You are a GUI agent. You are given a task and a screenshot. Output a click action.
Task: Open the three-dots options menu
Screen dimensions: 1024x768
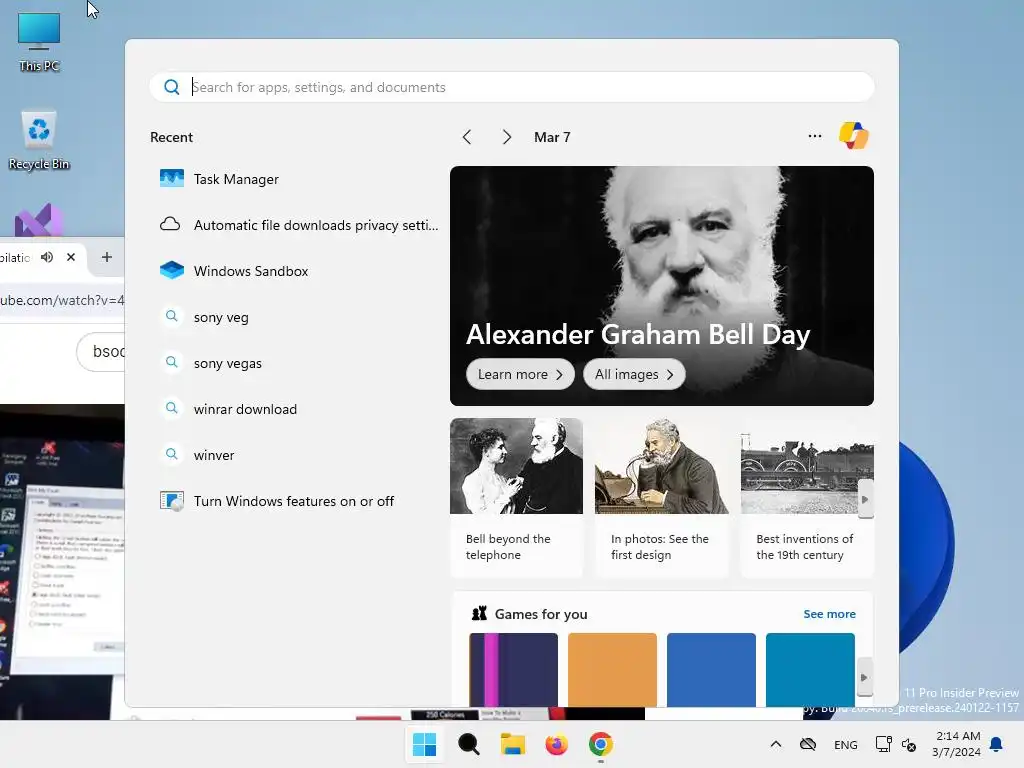click(x=814, y=136)
